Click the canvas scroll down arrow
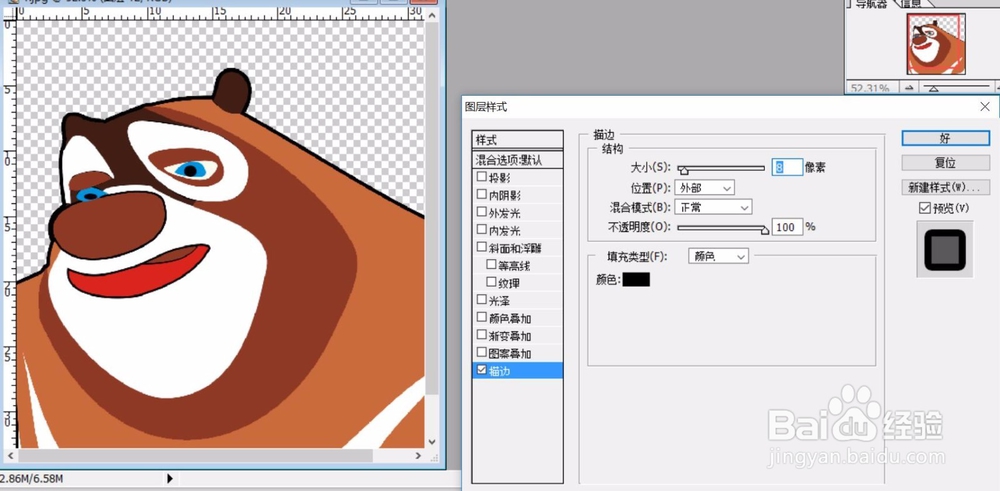Viewport: 1000px width, 491px height. 432,441
